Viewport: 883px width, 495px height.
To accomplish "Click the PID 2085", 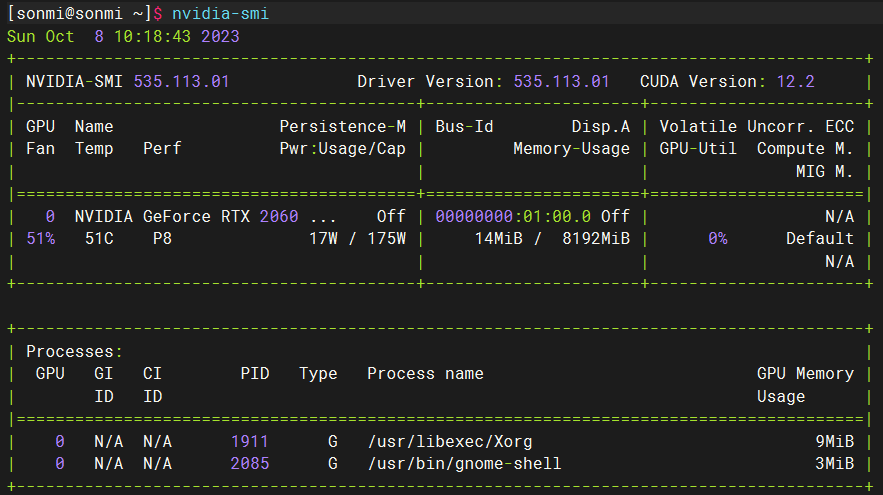I will click(x=249, y=464).
